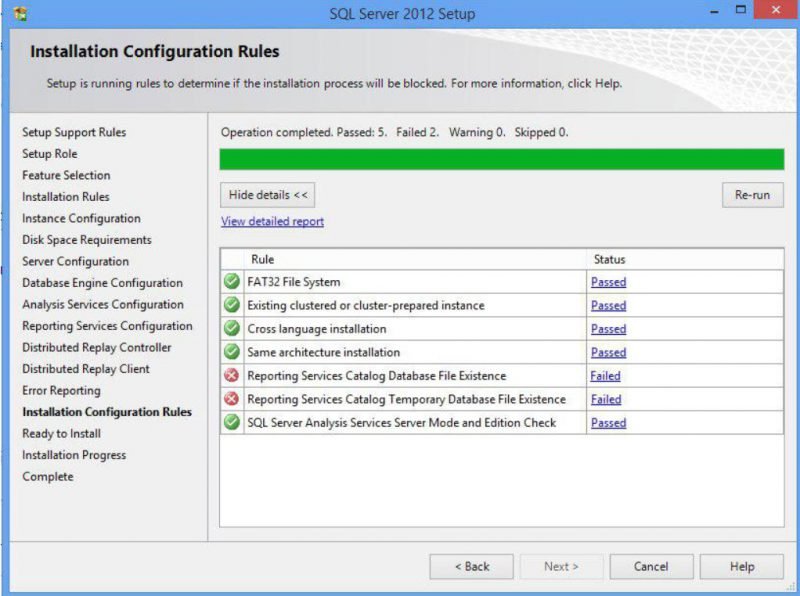The image size is (800, 596).
Task: Maximize the SQL Server 2012 Setup window
Action: [x=741, y=10]
